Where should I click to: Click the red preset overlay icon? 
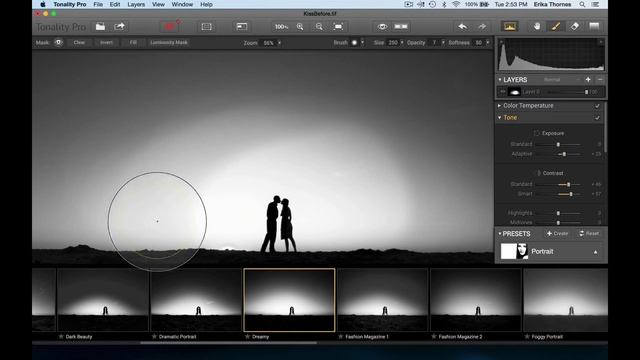coord(170,27)
